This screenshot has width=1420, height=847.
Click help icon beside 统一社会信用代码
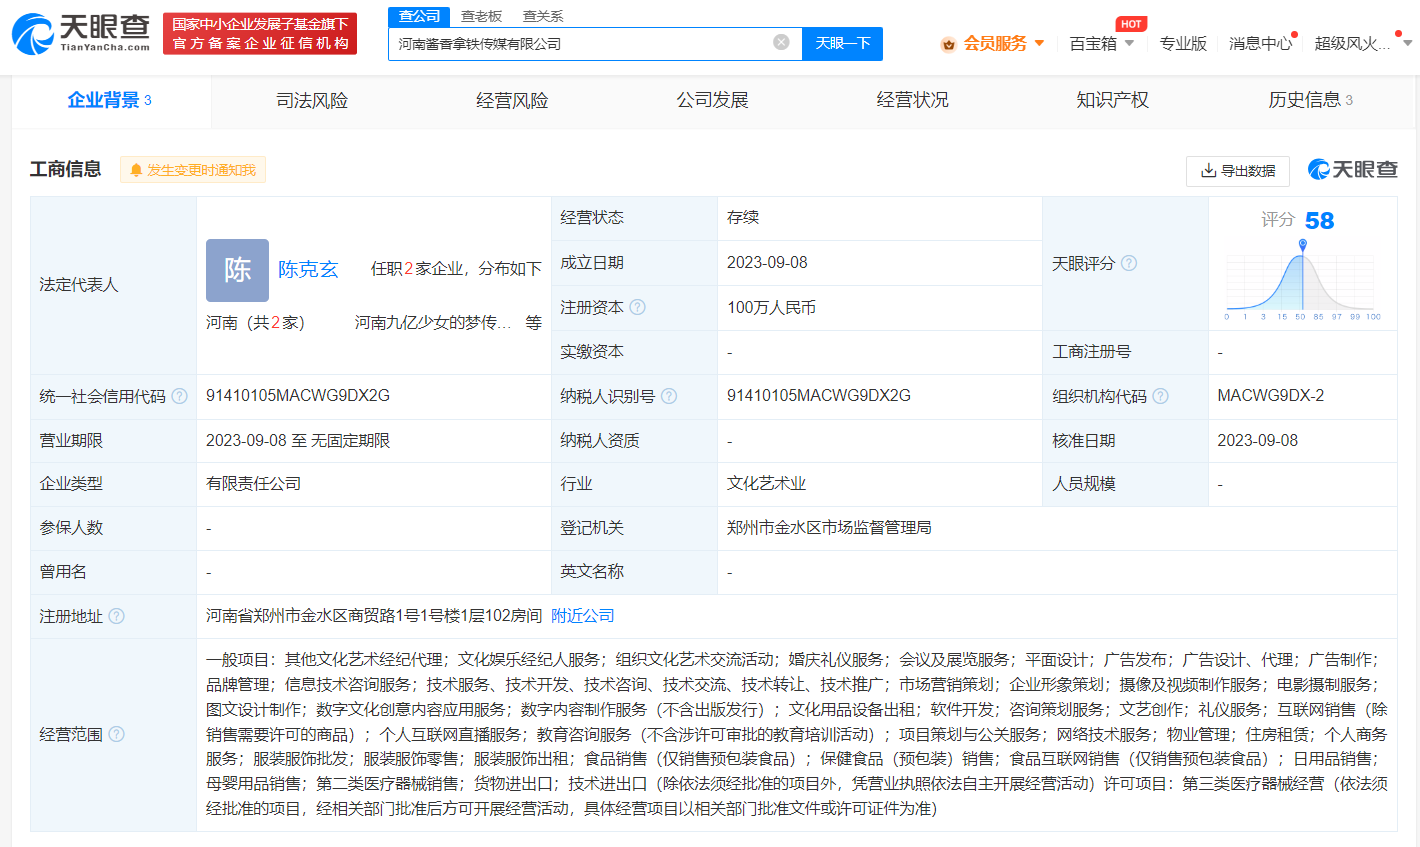click(180, 396)
